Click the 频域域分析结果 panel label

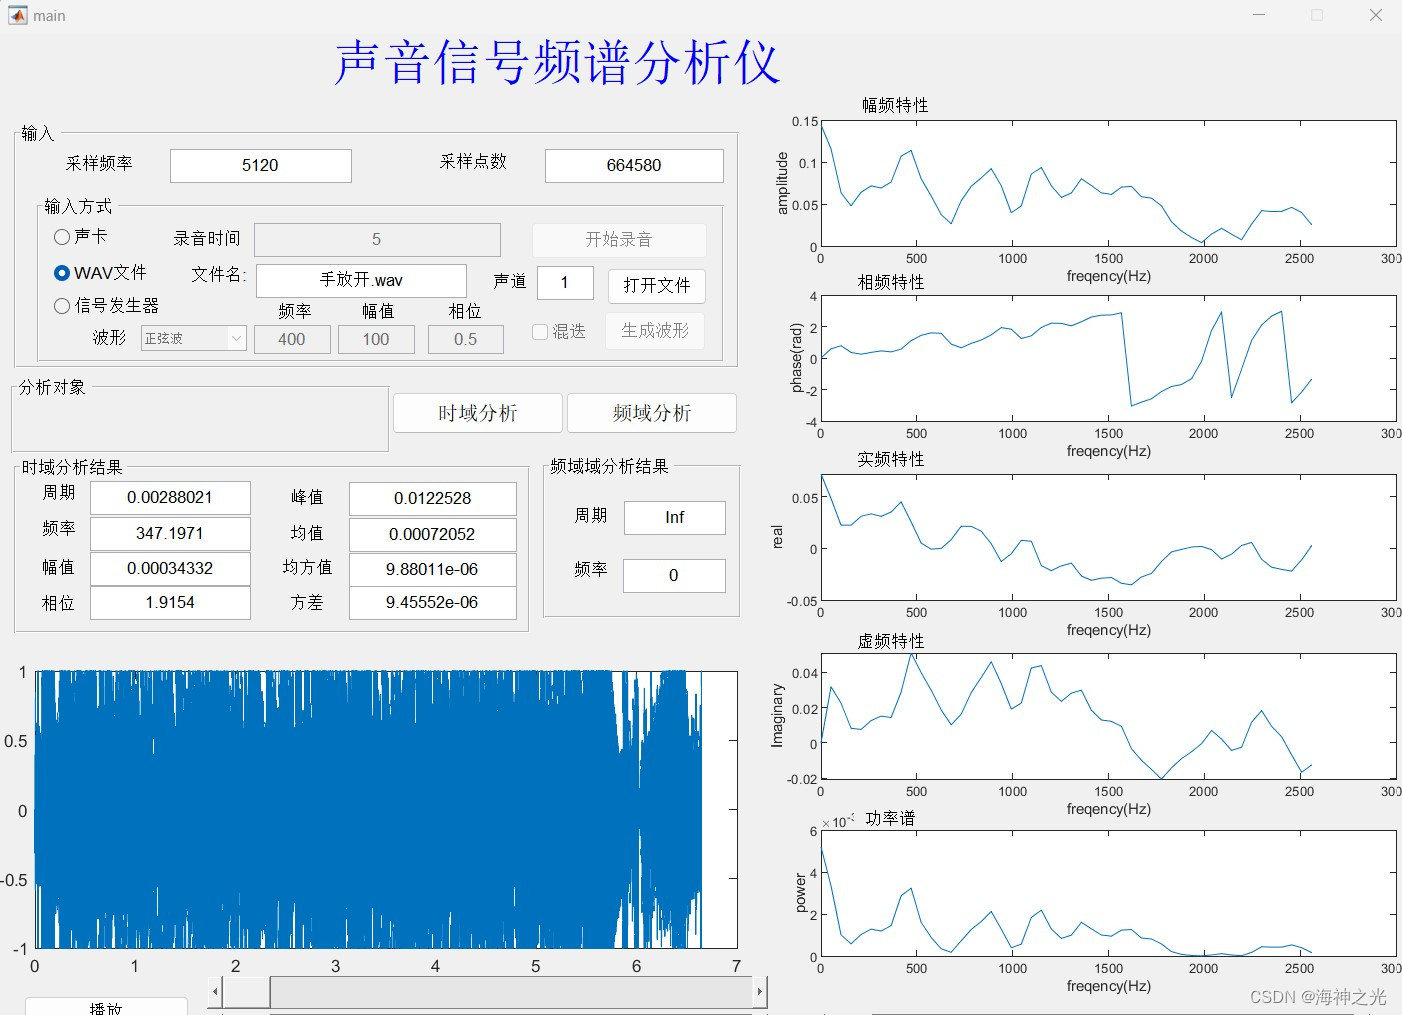609,466
